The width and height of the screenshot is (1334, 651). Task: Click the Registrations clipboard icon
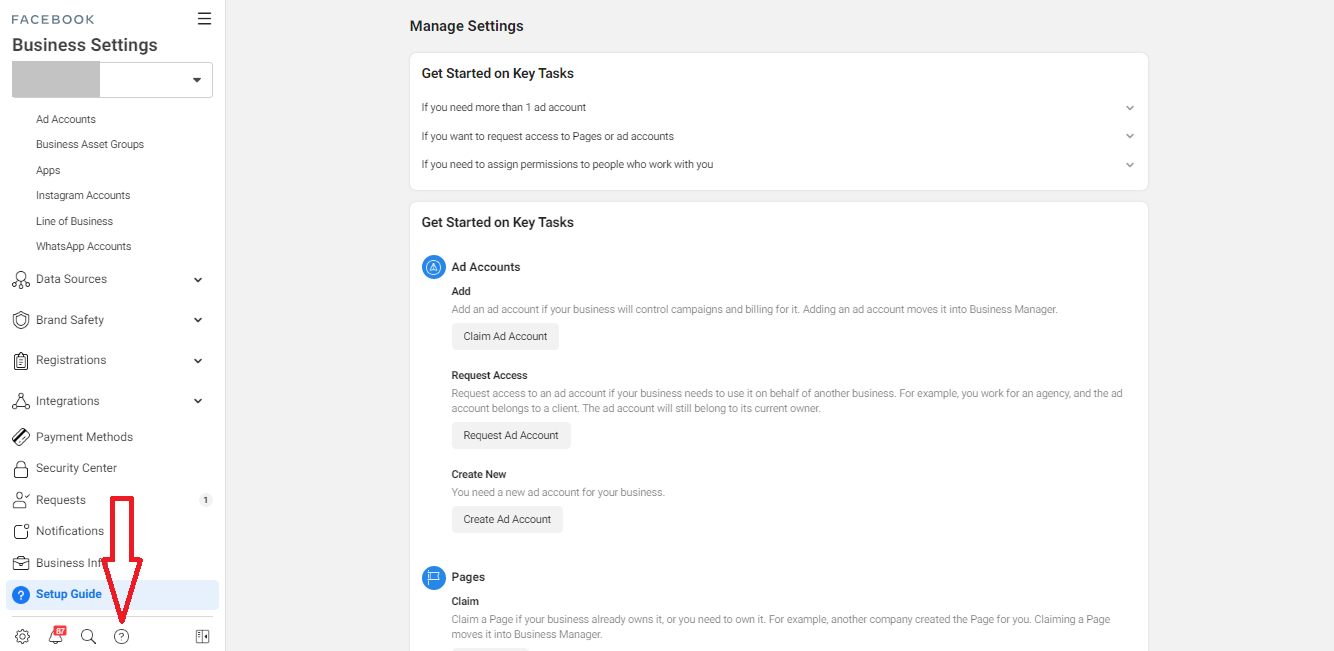click(21, 361)
